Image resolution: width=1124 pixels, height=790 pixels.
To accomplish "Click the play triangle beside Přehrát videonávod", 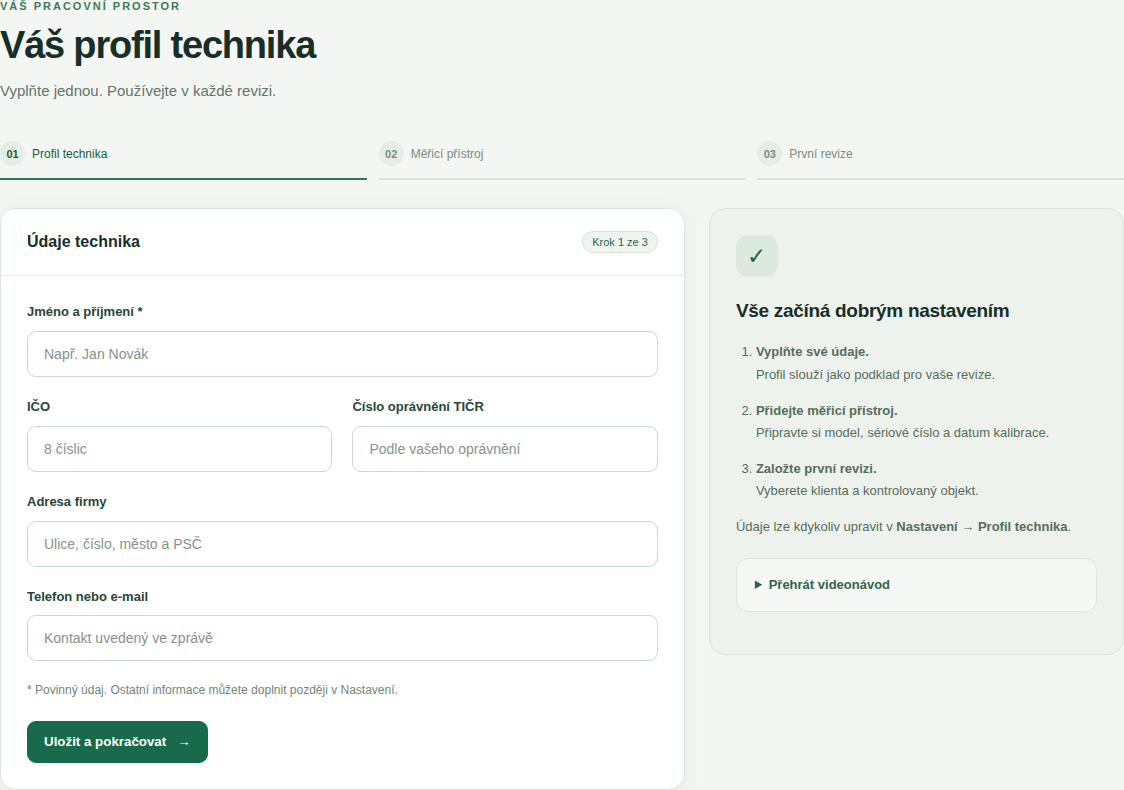I will click(x=758, y=585).
